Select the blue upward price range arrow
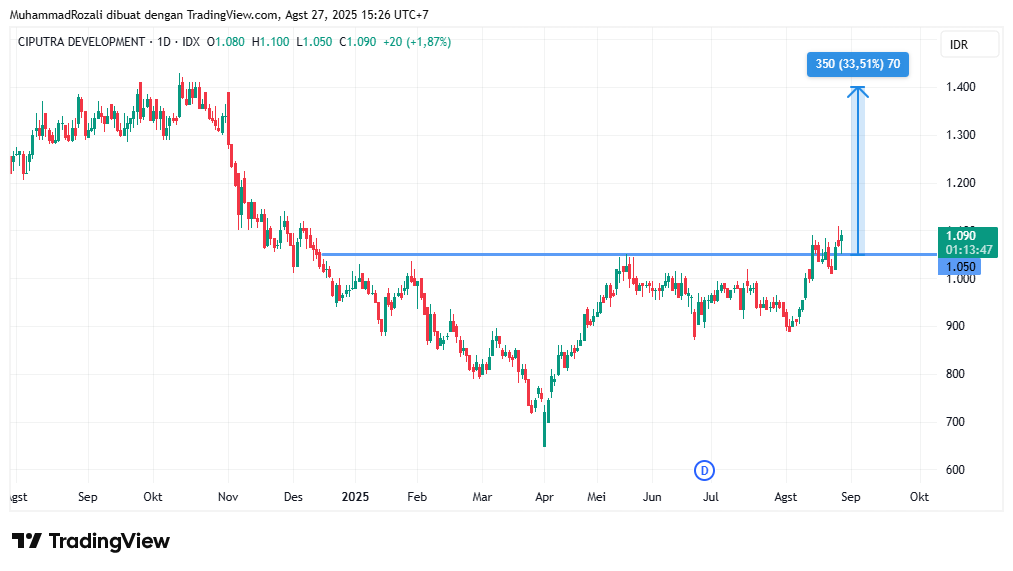 [x=857, y=171]
